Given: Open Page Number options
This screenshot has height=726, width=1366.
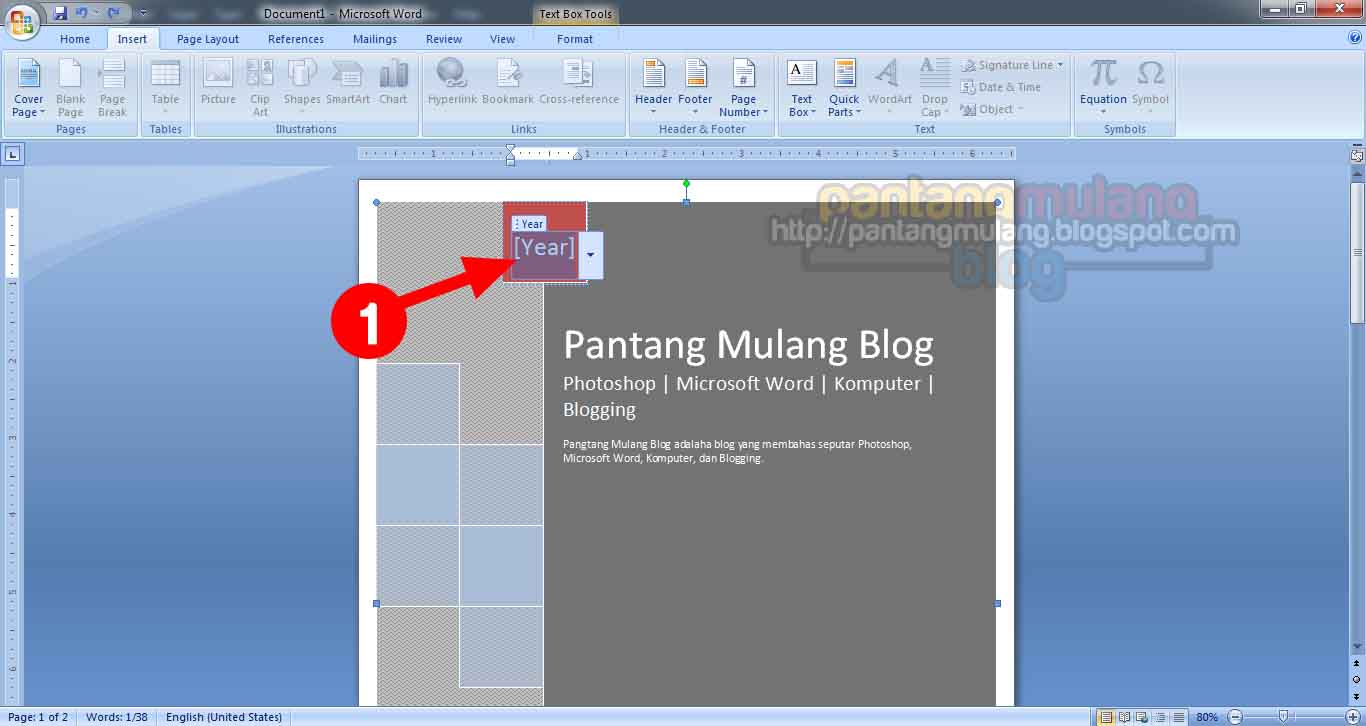Looking at the screenshot, I should (x=743, y=88).
